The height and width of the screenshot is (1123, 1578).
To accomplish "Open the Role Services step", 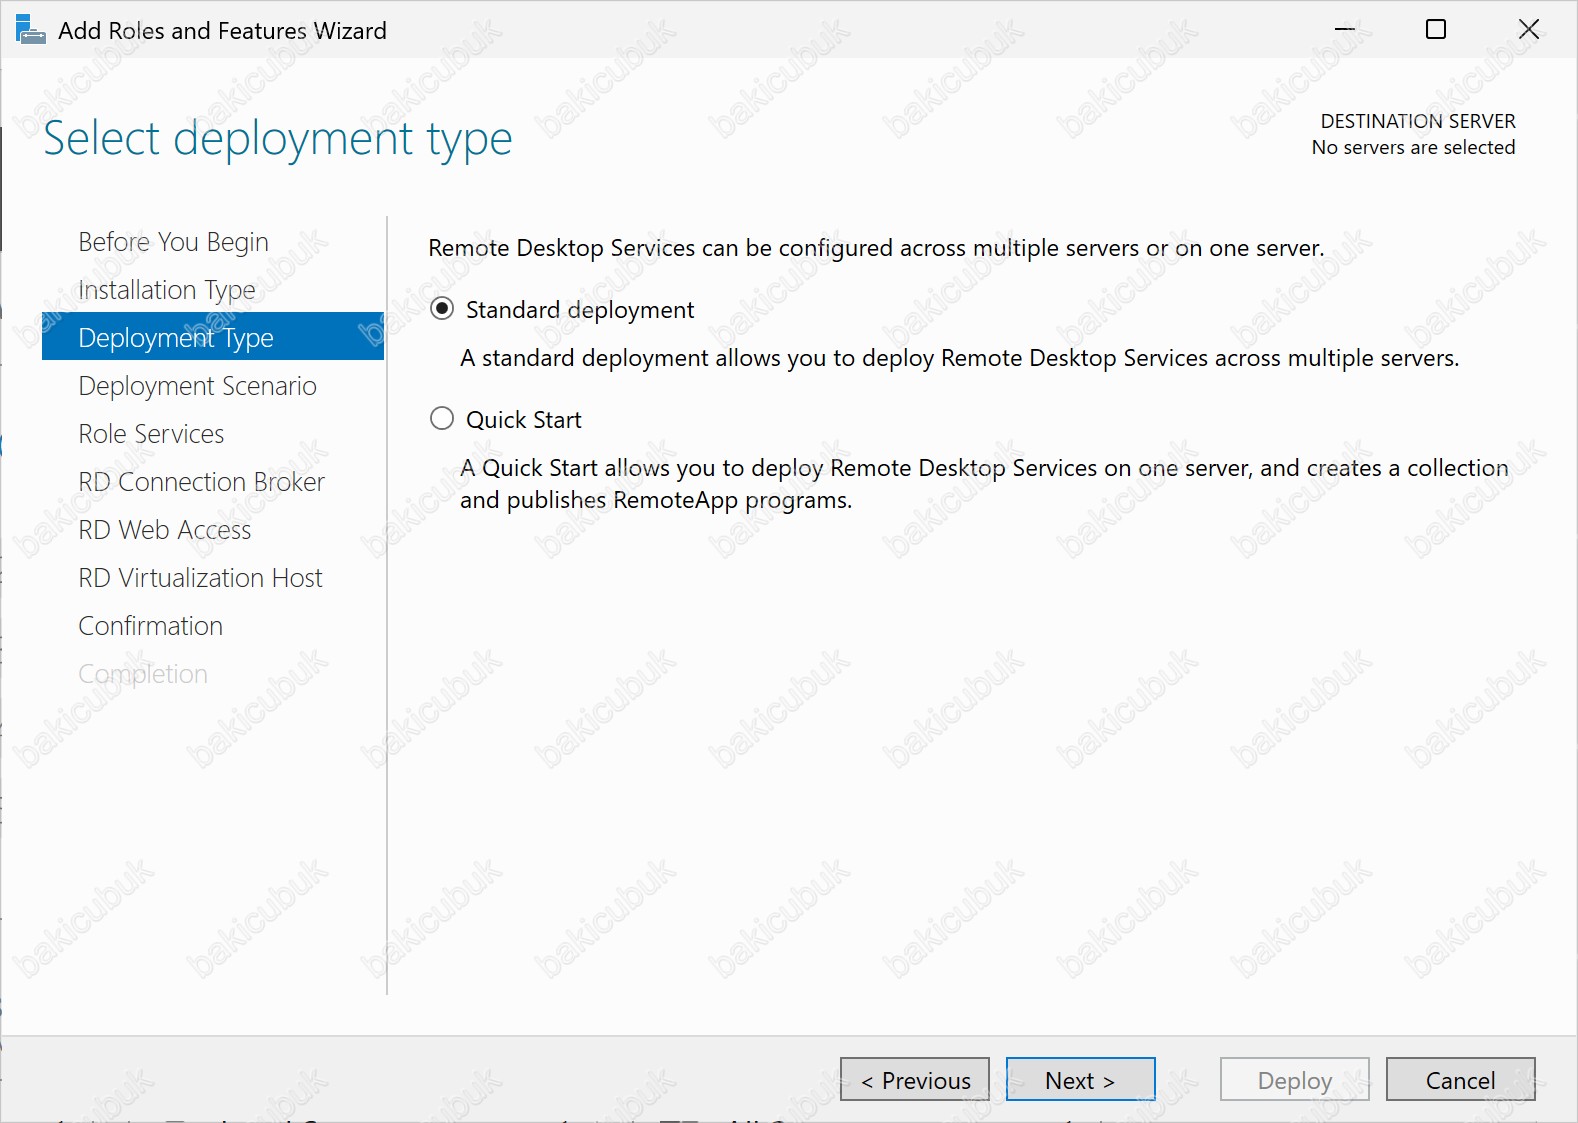I will coord(151,434).
